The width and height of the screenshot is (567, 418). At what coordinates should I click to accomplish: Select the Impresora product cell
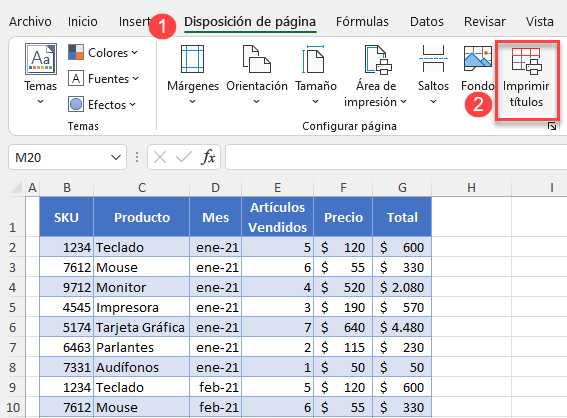[142, 307]
